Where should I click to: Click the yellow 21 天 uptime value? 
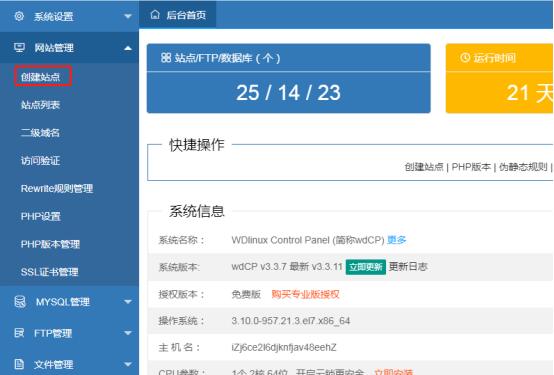click(x=529, y=93)
